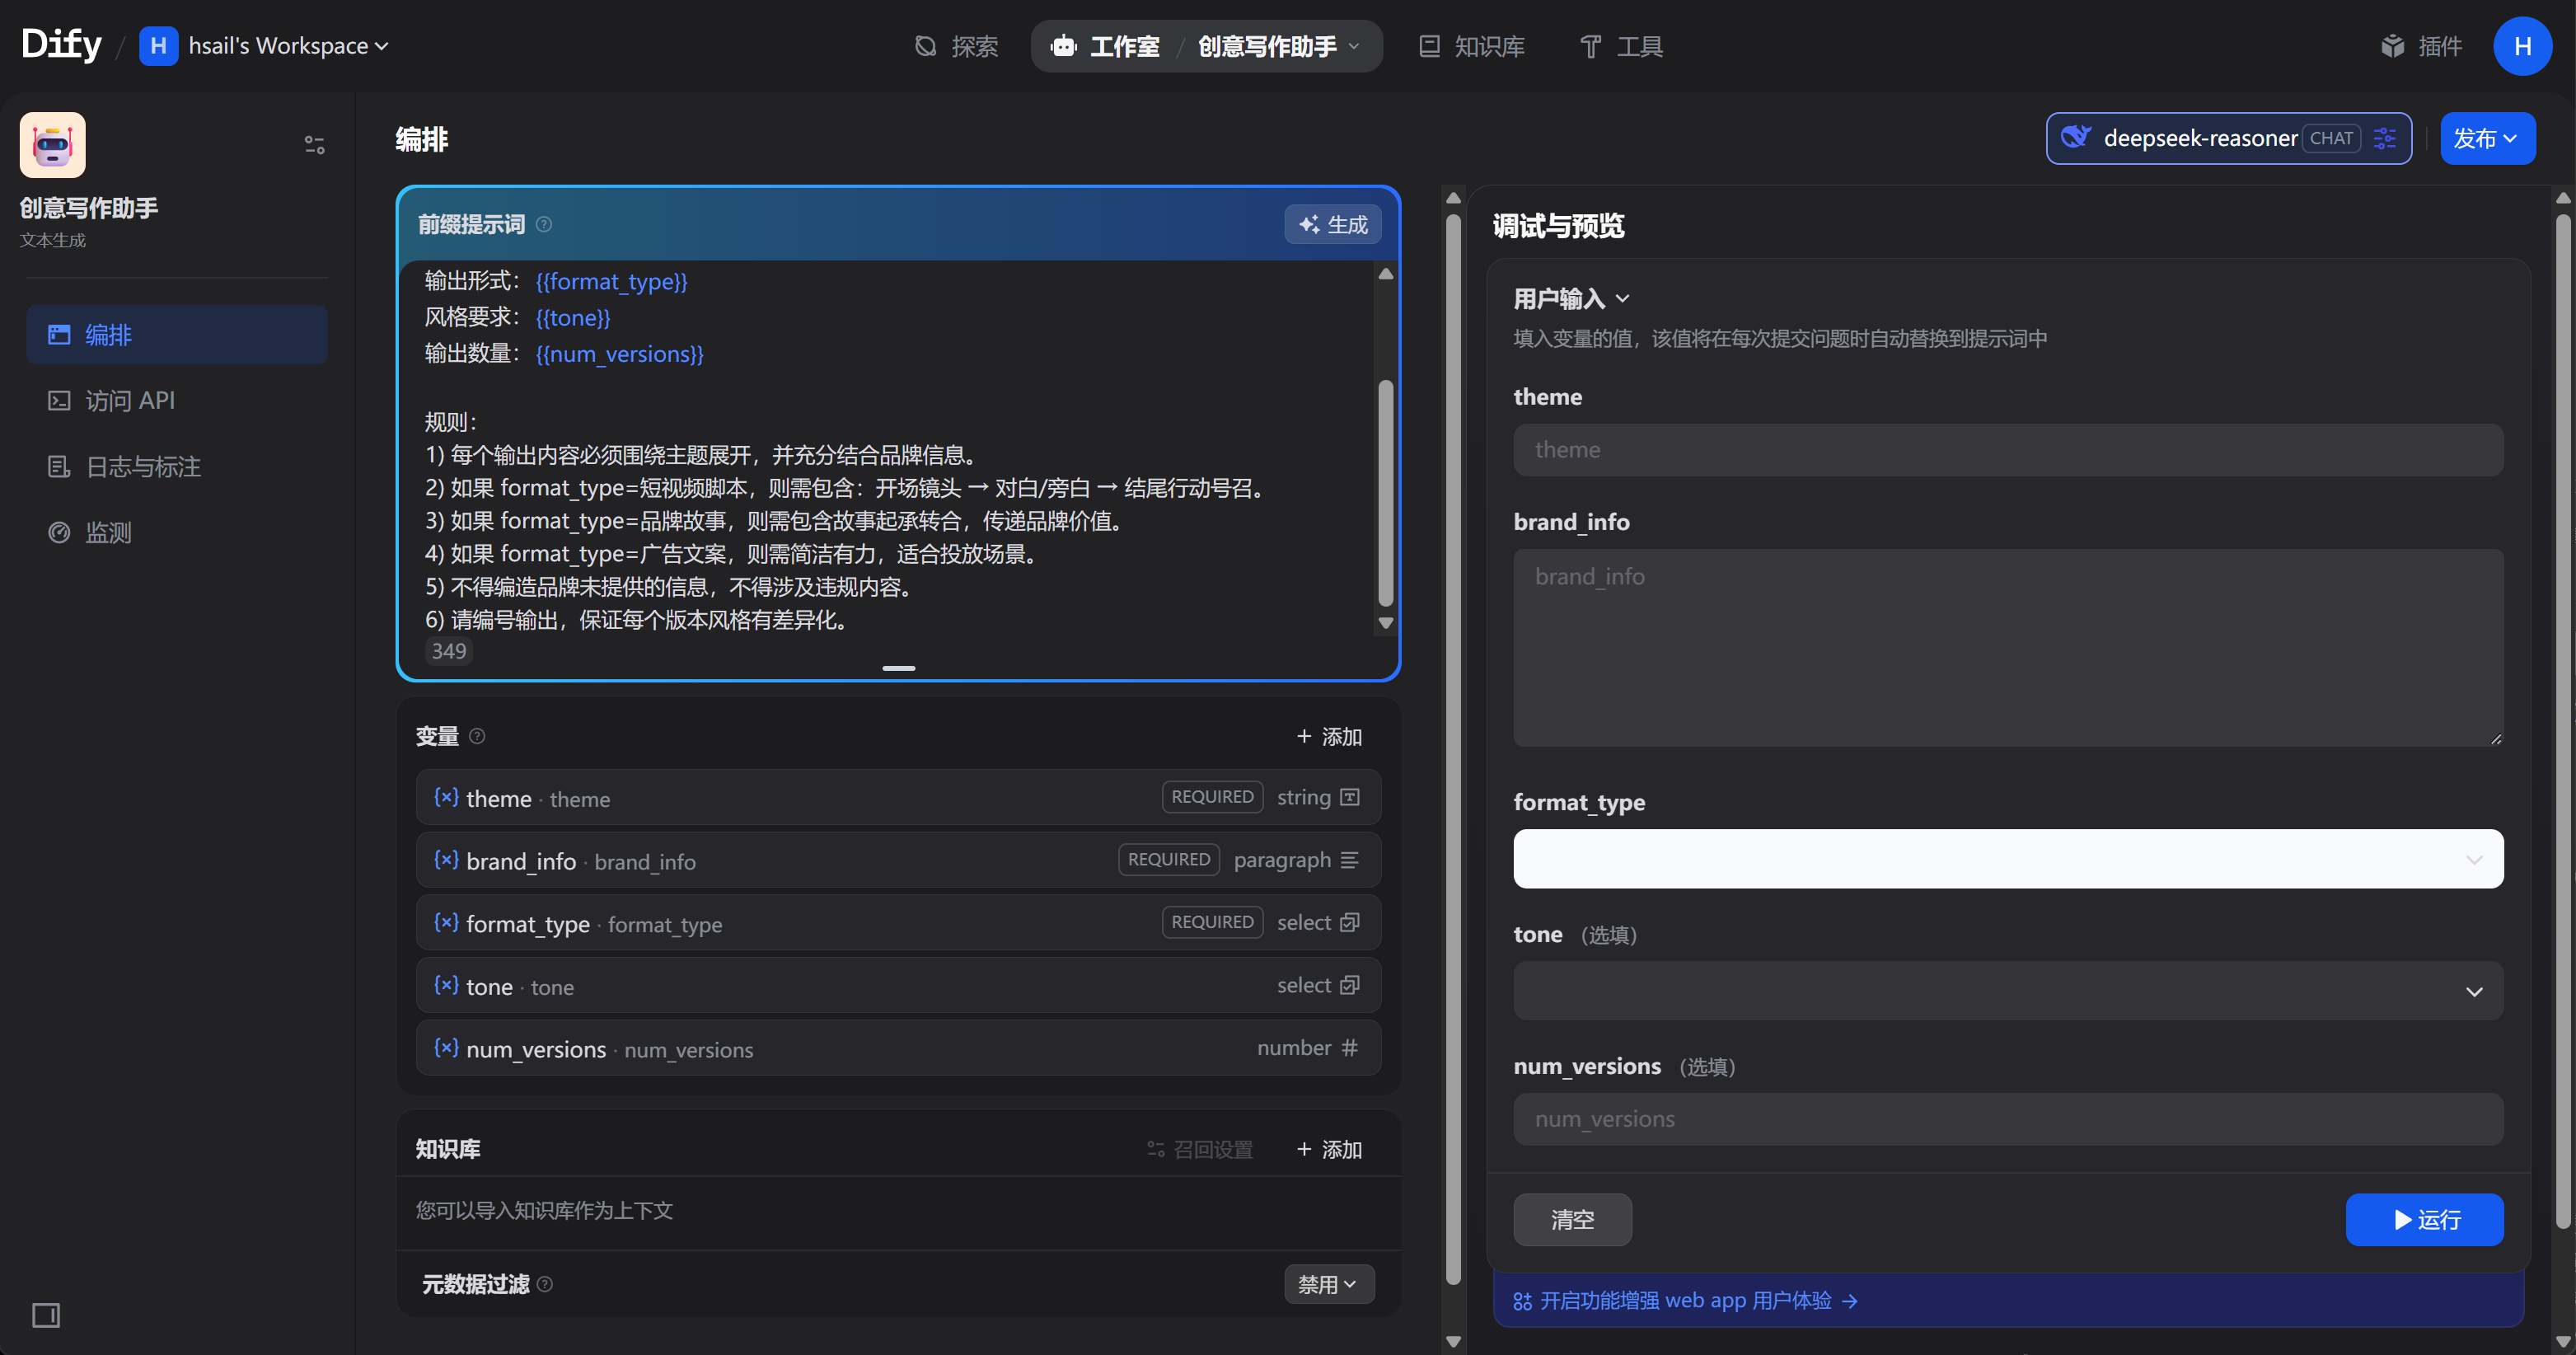The width and height of the screenshot is (2576, 1355).
Task: Expand the 创意写作助手 app switcher
Action: click(x=1279, y=46)
